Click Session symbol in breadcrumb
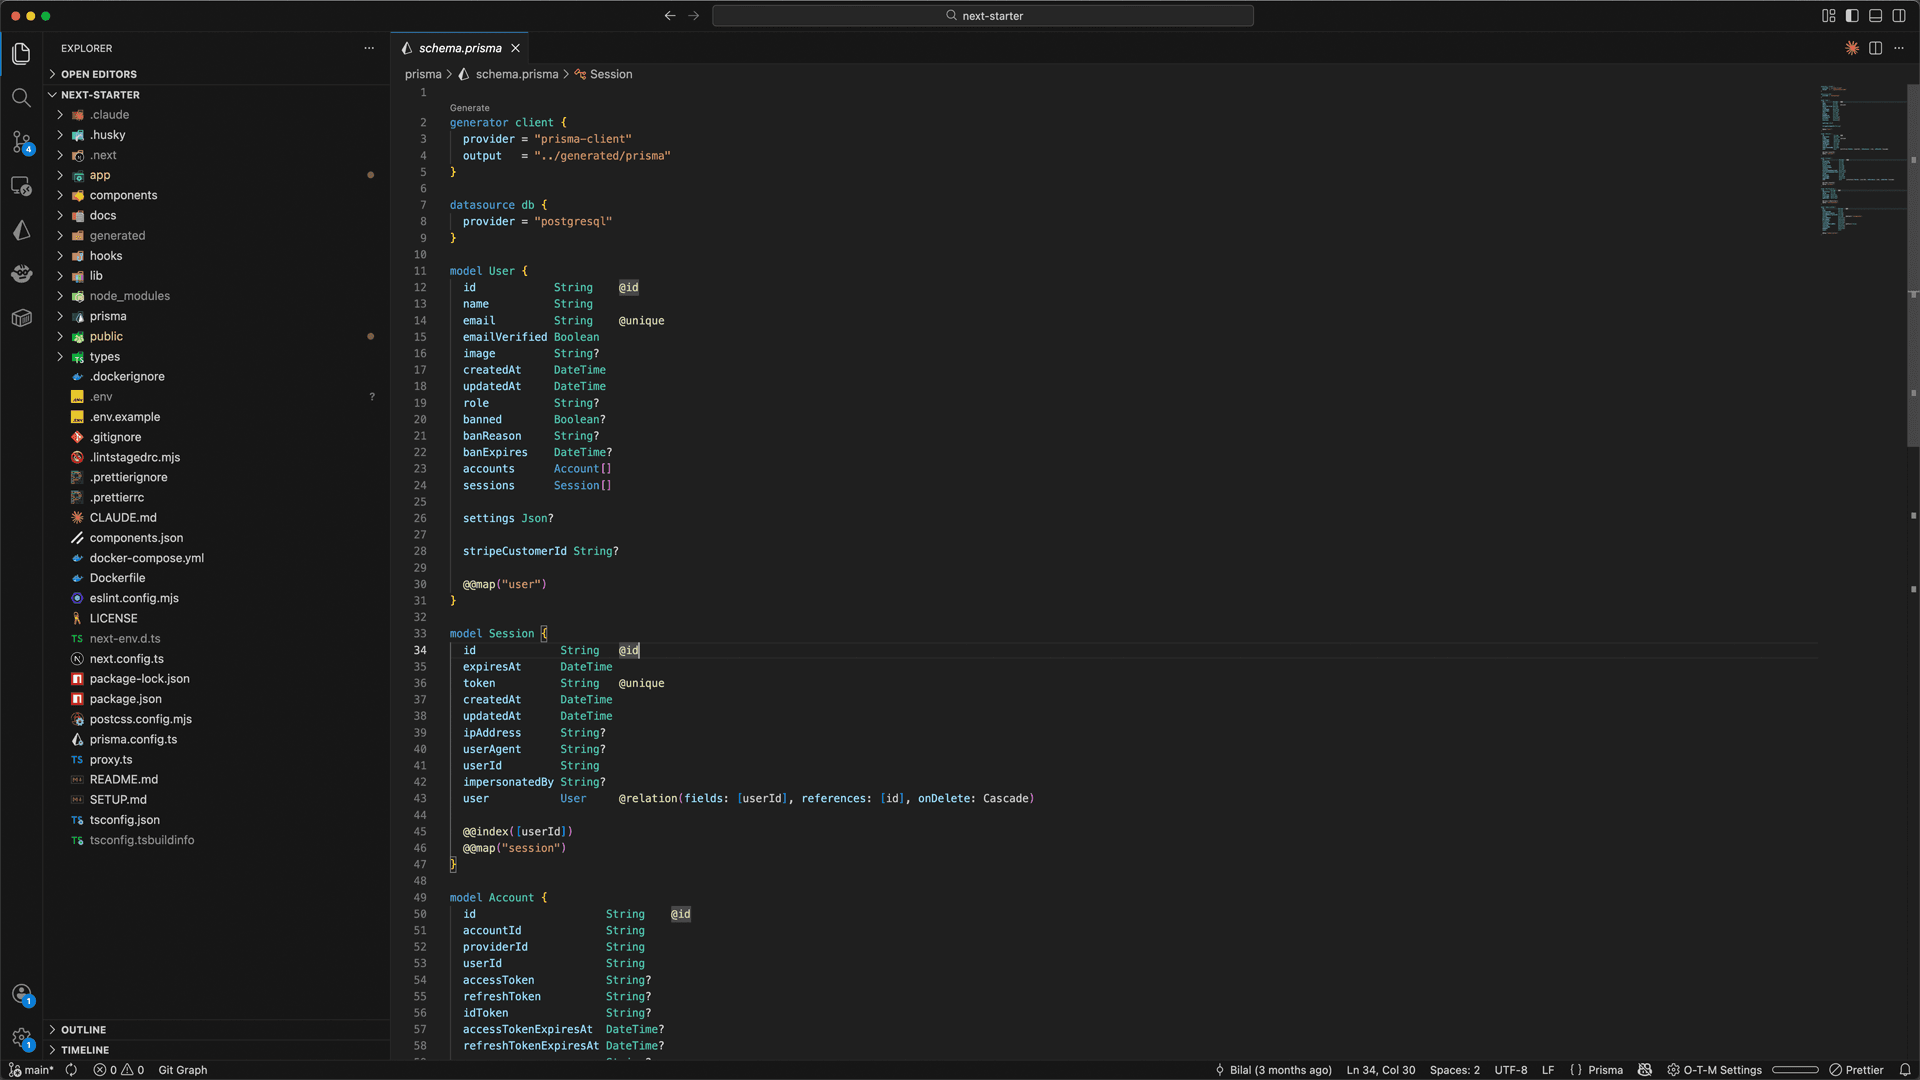 click(611, 74)
